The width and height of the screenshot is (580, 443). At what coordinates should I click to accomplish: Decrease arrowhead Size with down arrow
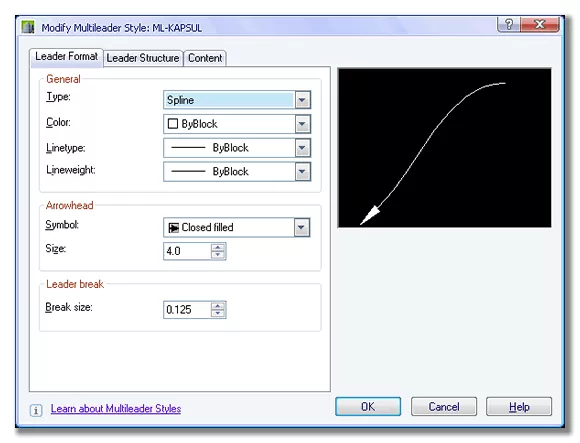point(218,254)
